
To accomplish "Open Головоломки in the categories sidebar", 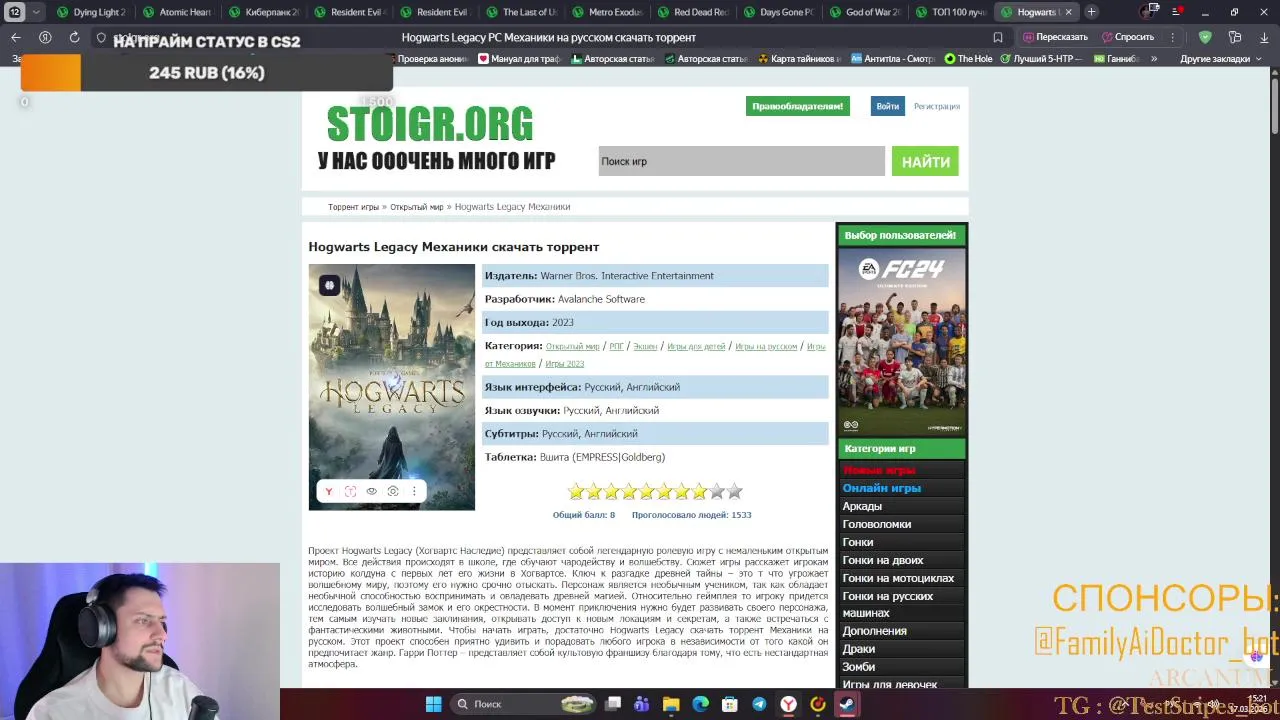I will [877, 524].
